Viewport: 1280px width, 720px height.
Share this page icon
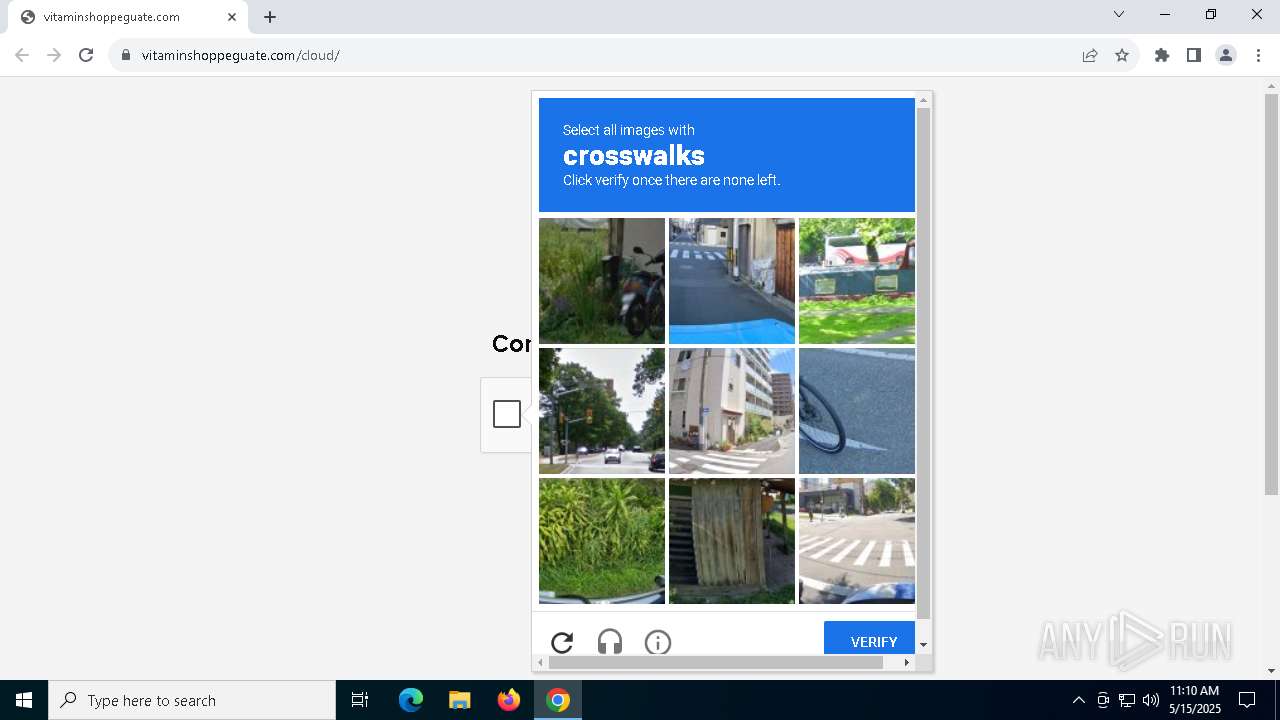tap(1090, 55)
